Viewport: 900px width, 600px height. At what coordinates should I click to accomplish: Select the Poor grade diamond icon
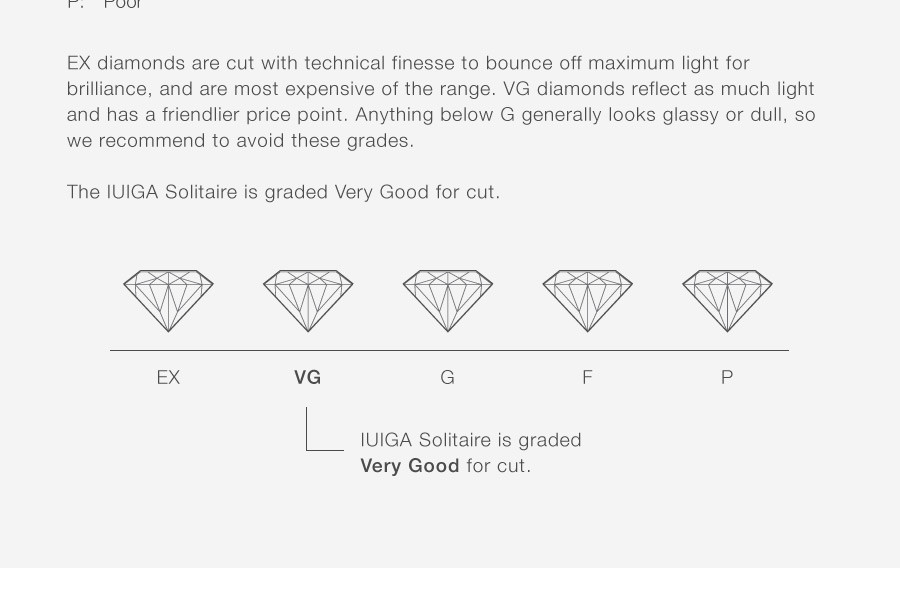coord(727,301)
